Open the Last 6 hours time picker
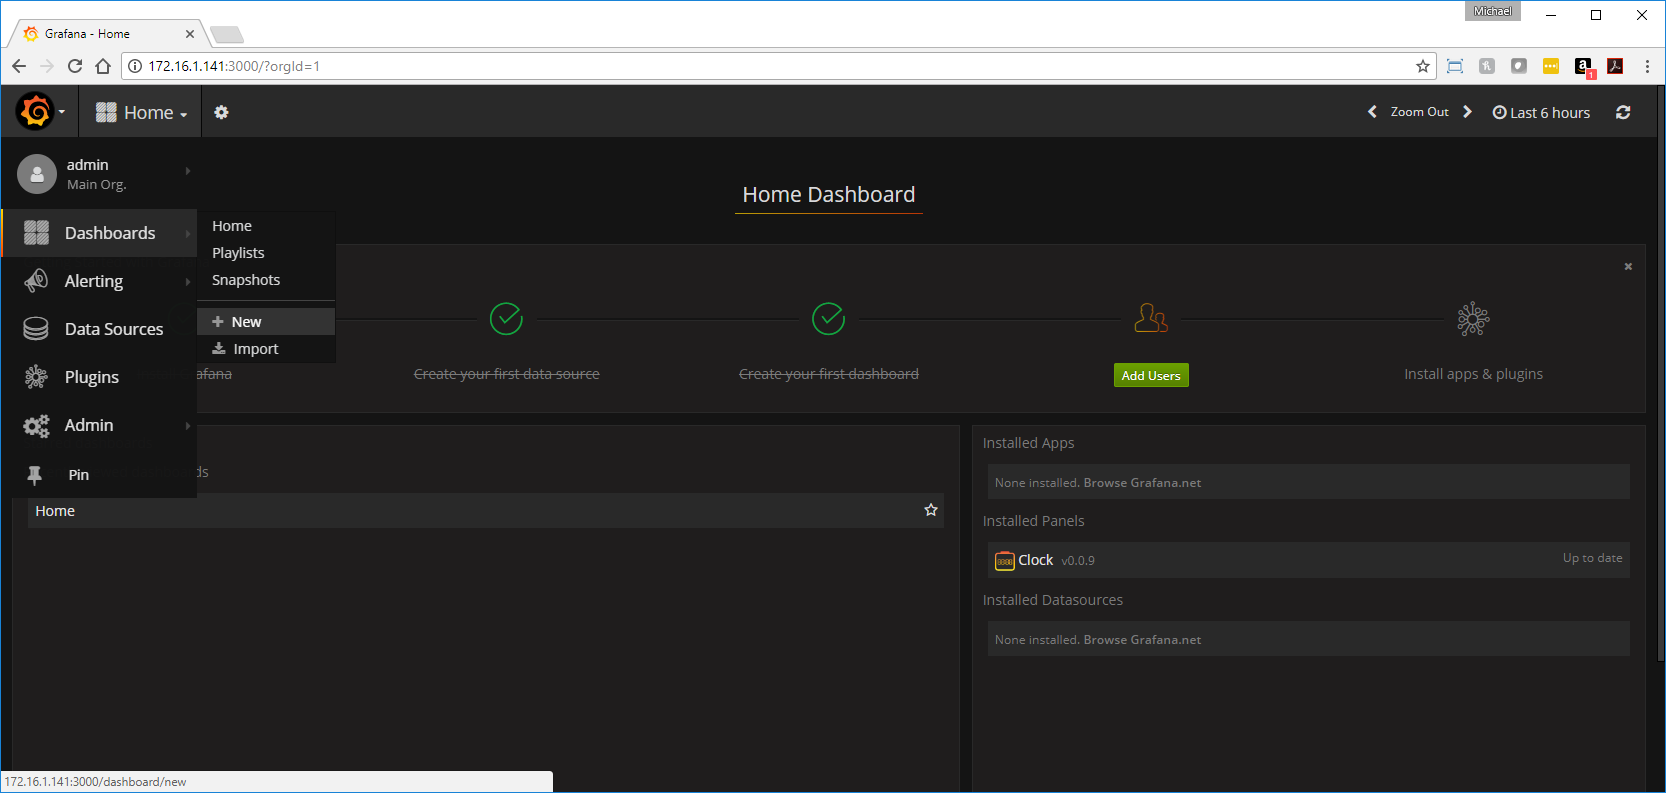 click(x=1541, y=113)
